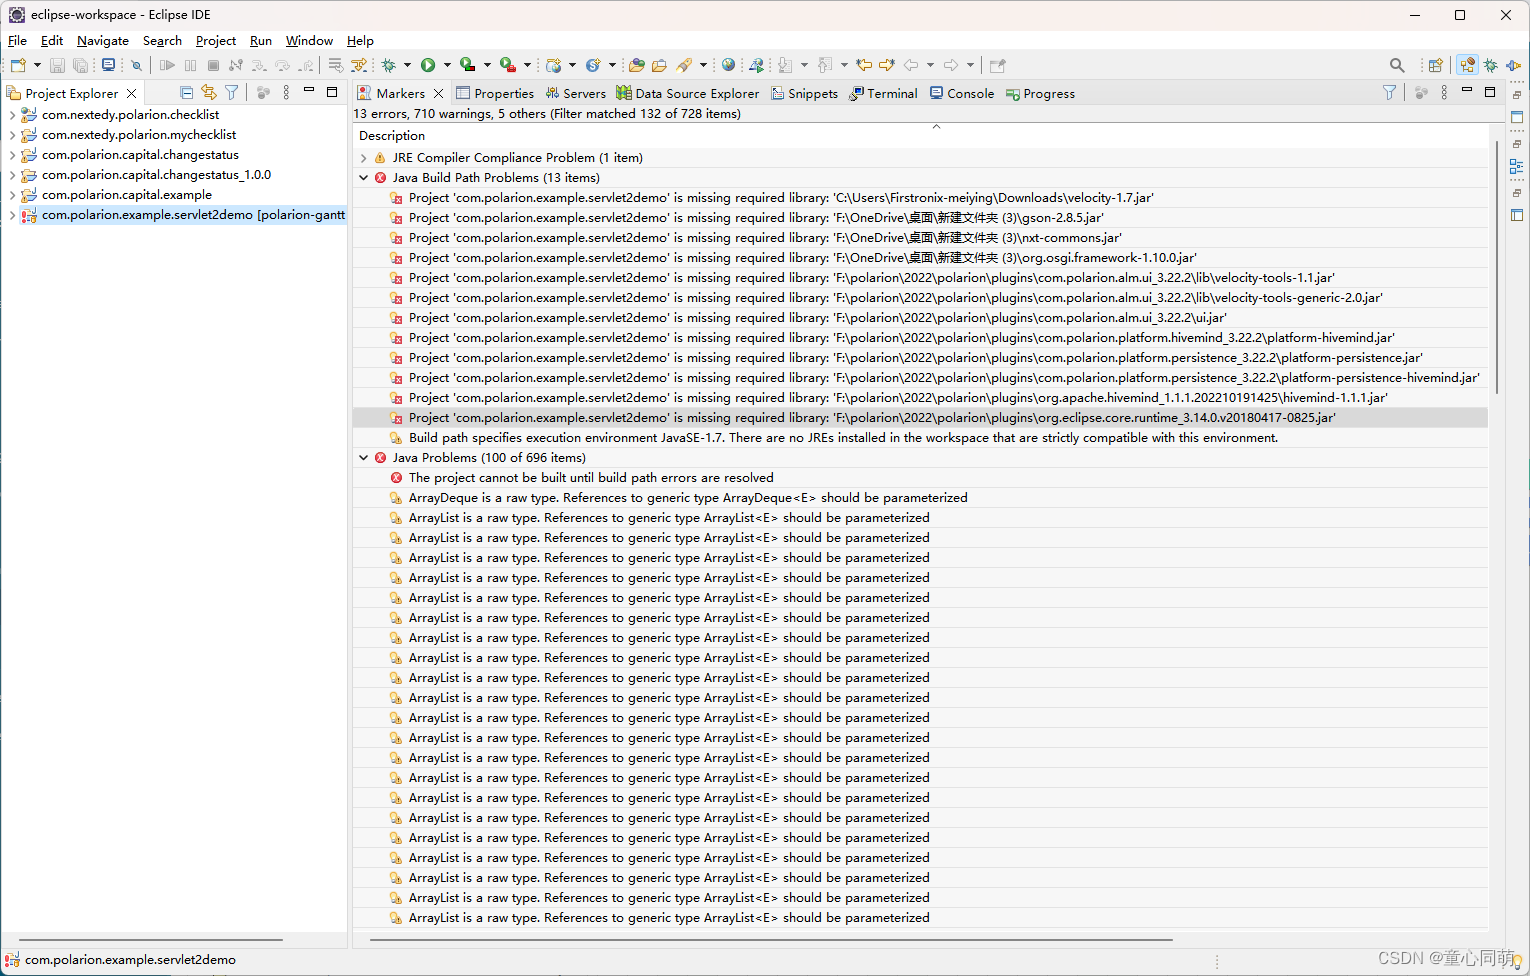The image size is (1530, 976).
Task: Switch to the Terminal tab
Action: (x=883, y=93)
